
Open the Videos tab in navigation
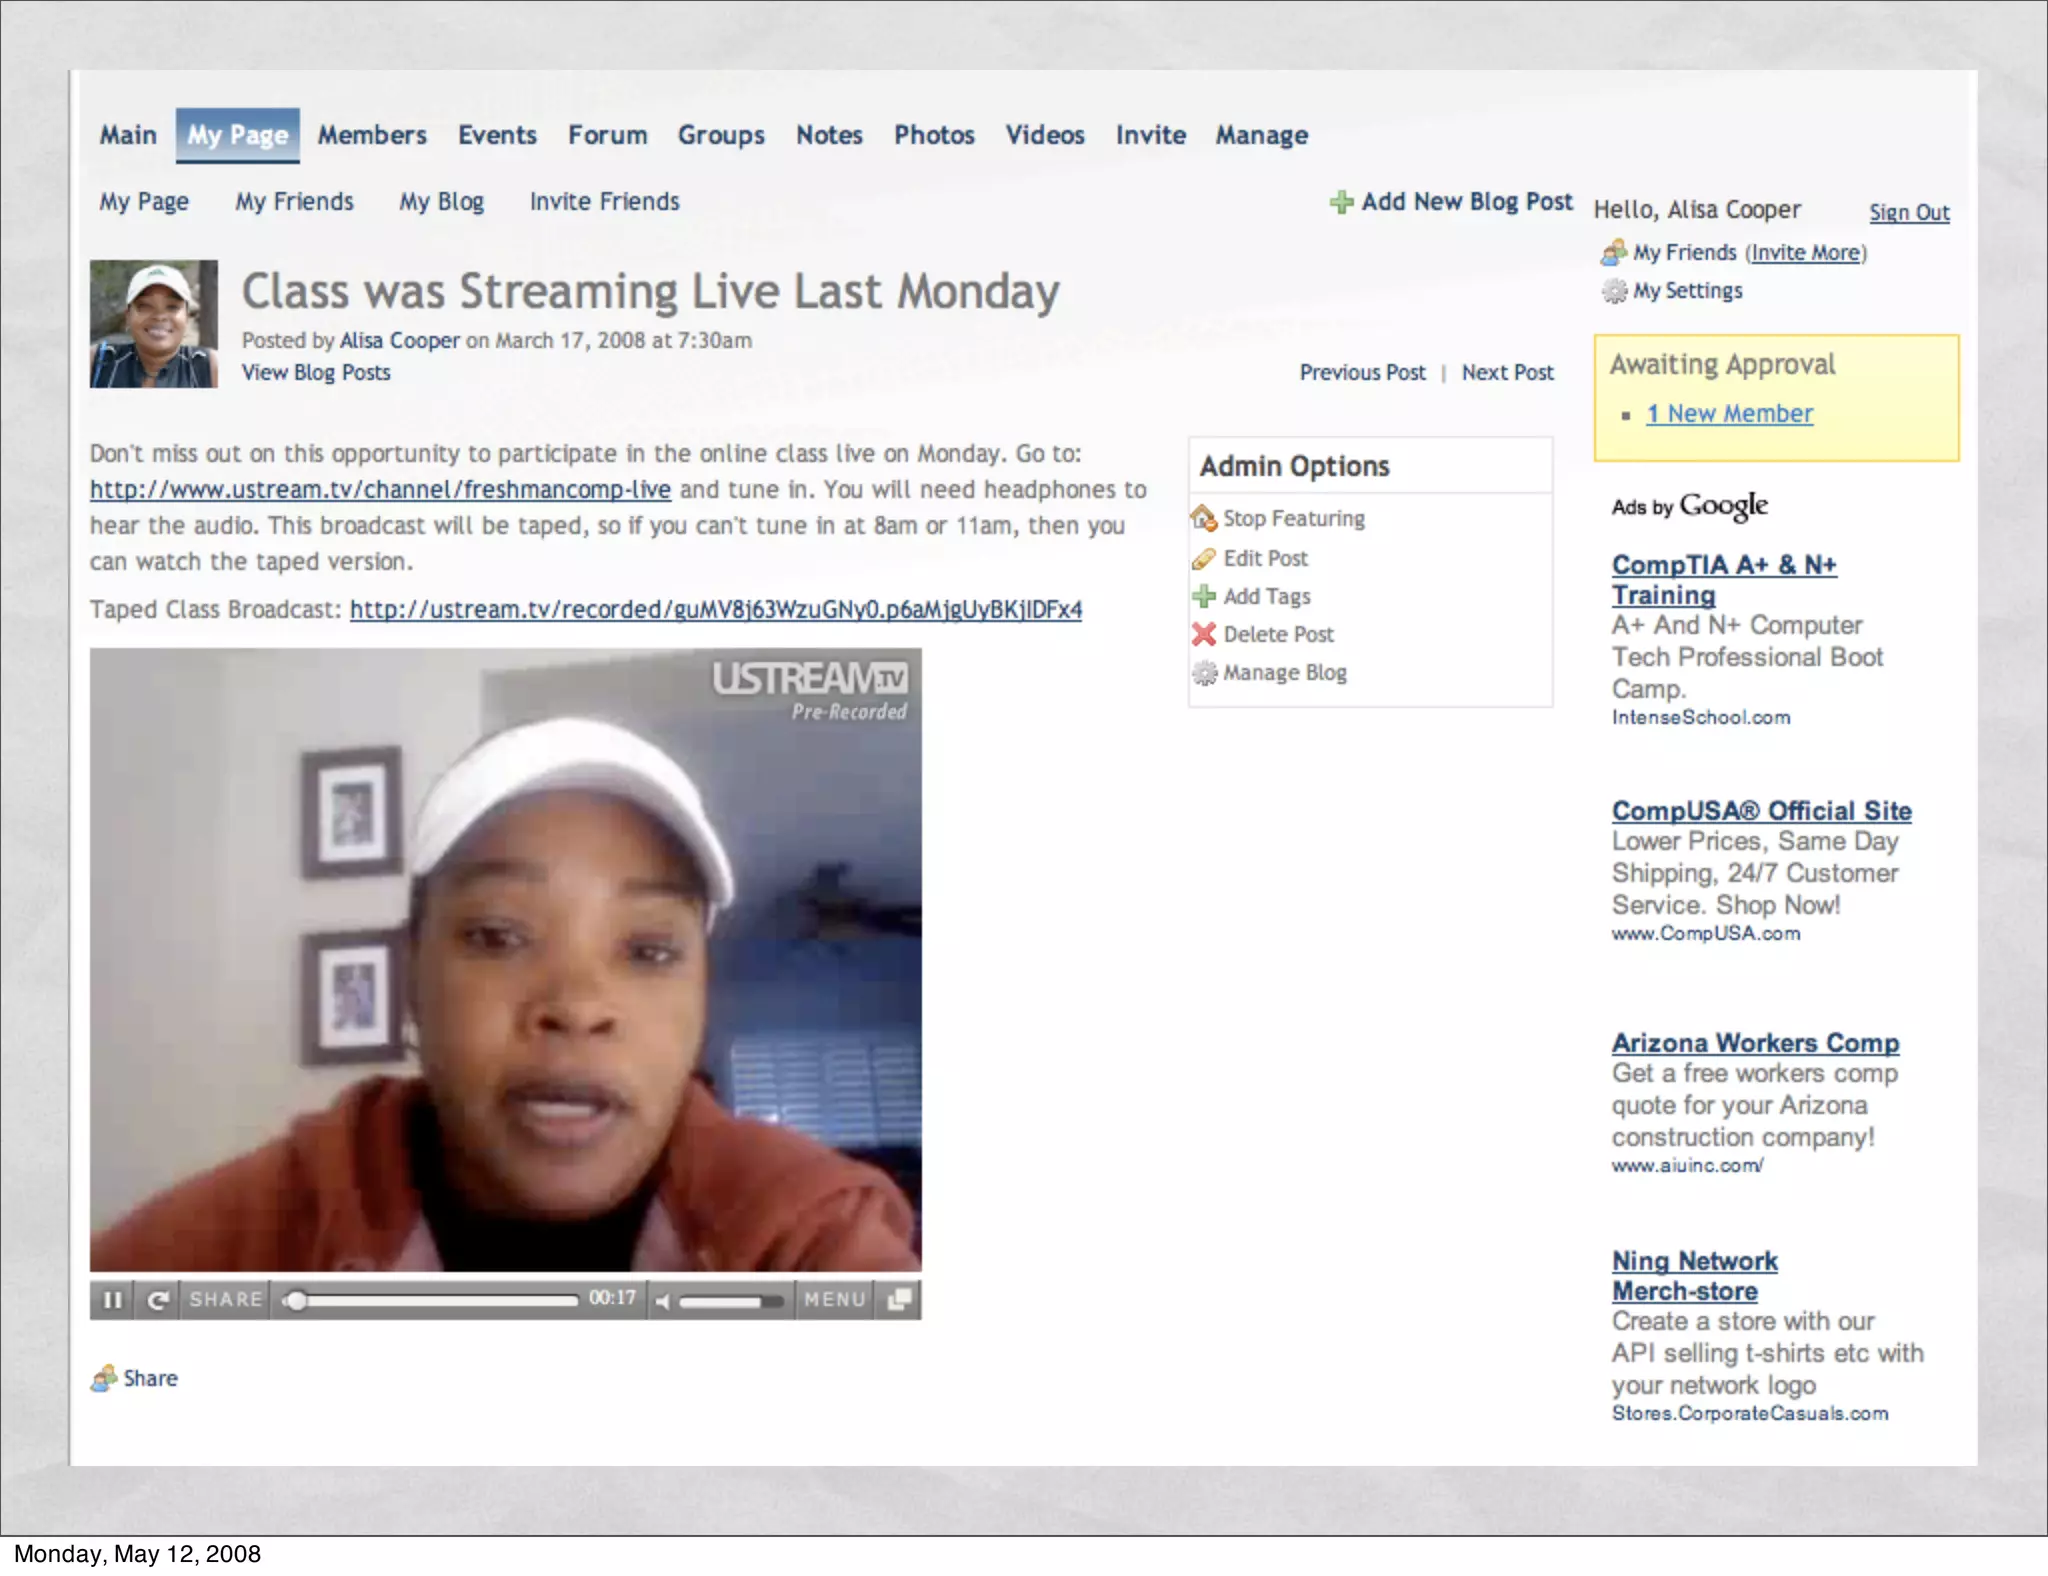pos(1045,135)
